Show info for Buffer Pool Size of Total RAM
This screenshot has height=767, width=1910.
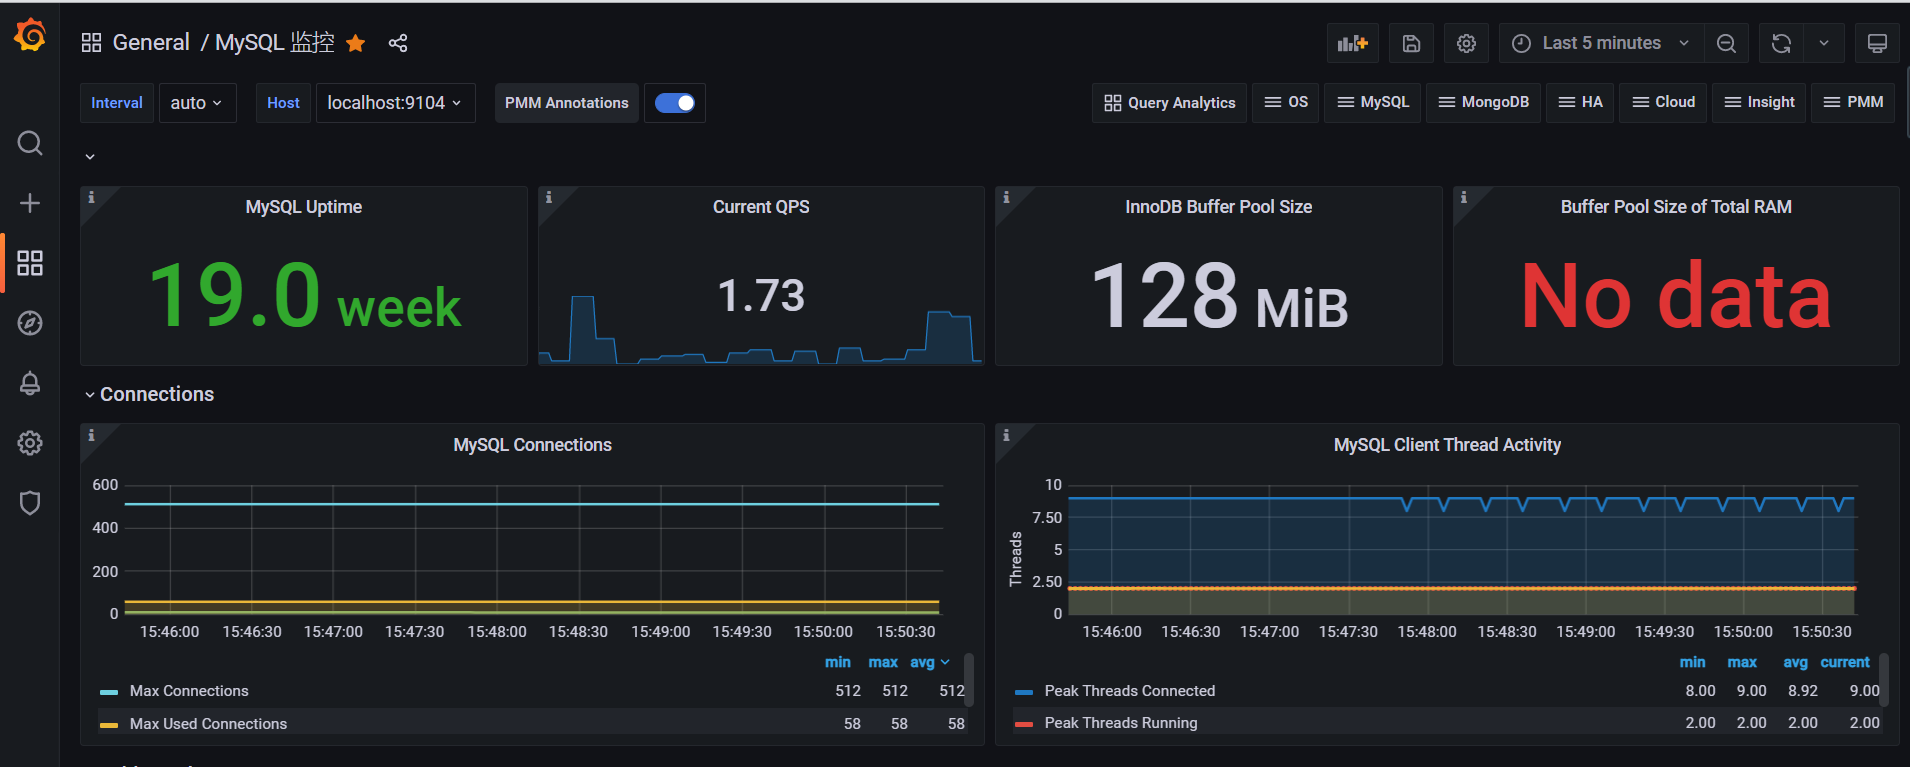click(1463, 197)
